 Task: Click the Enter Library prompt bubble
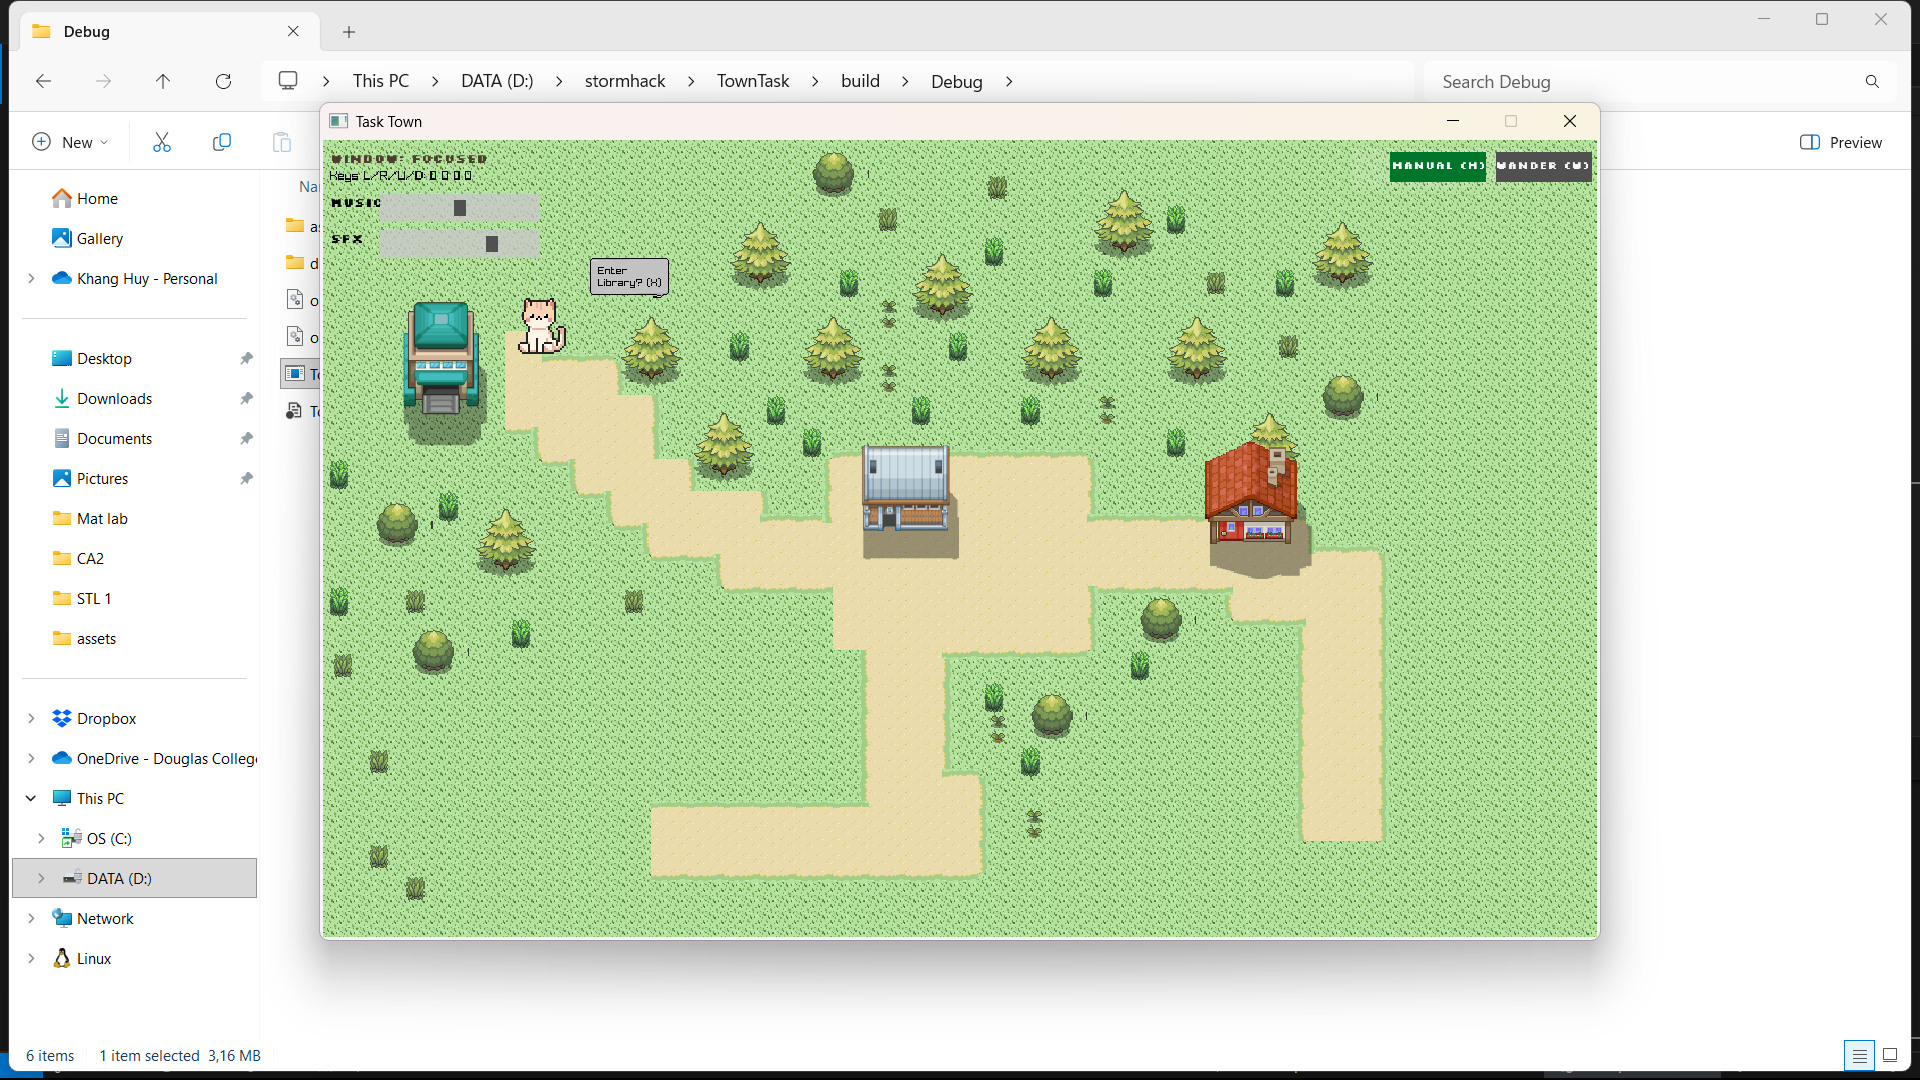(629, 276)
